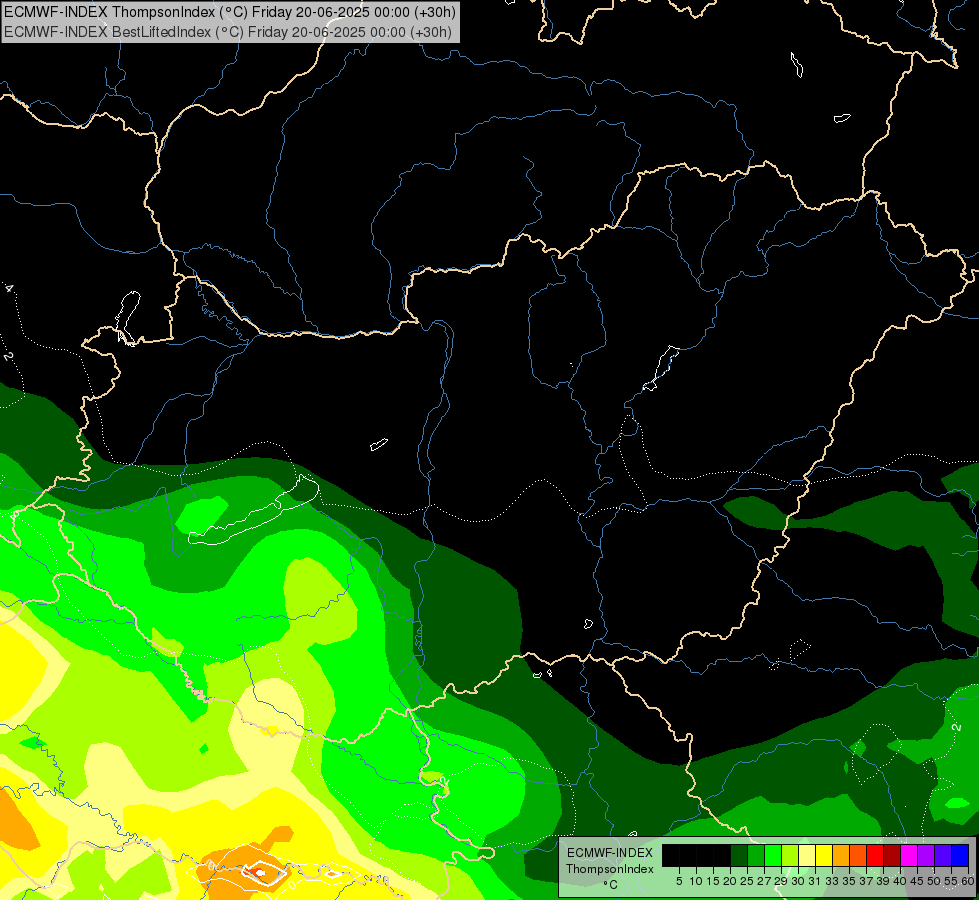Image resolution: width=979 pixels, height=900 pixels.
Task: Click the dark red 39–40 legend swatch
Action: pyautogui.click(x=892, y=855)
